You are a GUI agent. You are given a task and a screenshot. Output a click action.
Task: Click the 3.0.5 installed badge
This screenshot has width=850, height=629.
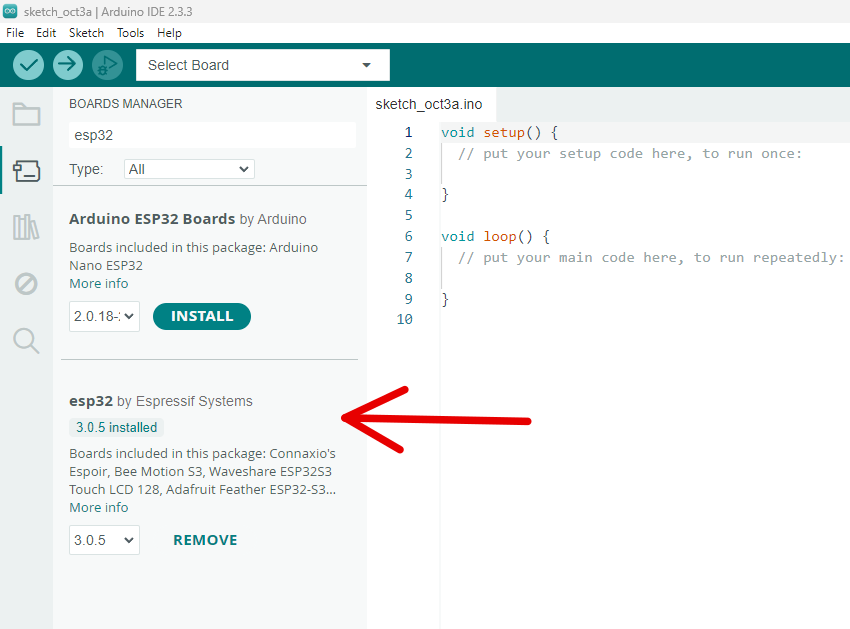point(117,427)
